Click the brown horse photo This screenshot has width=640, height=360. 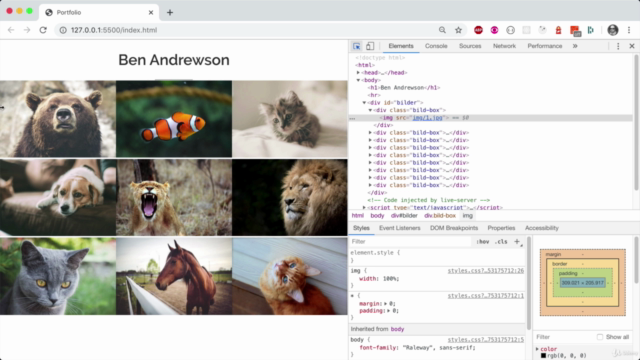[x=174, y=276]
